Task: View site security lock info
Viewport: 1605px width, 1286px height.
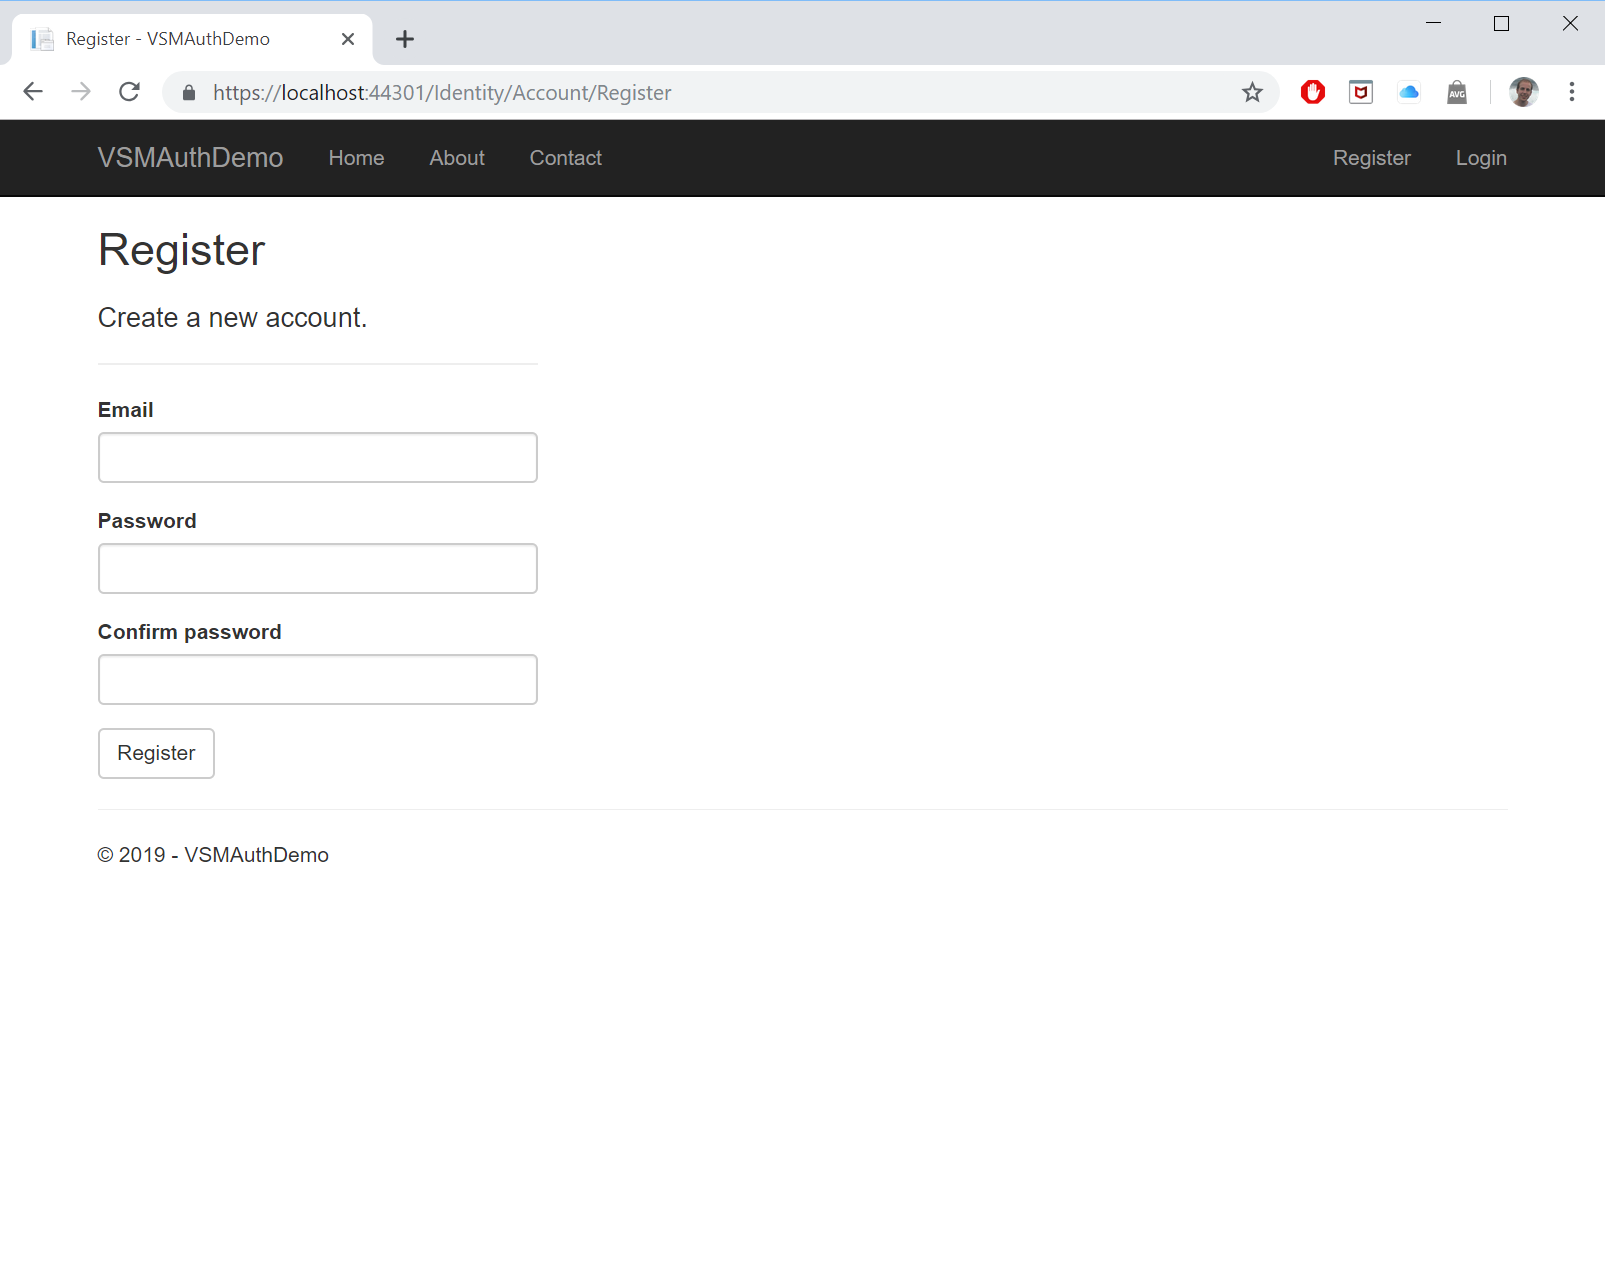Action: click(189, 93)
